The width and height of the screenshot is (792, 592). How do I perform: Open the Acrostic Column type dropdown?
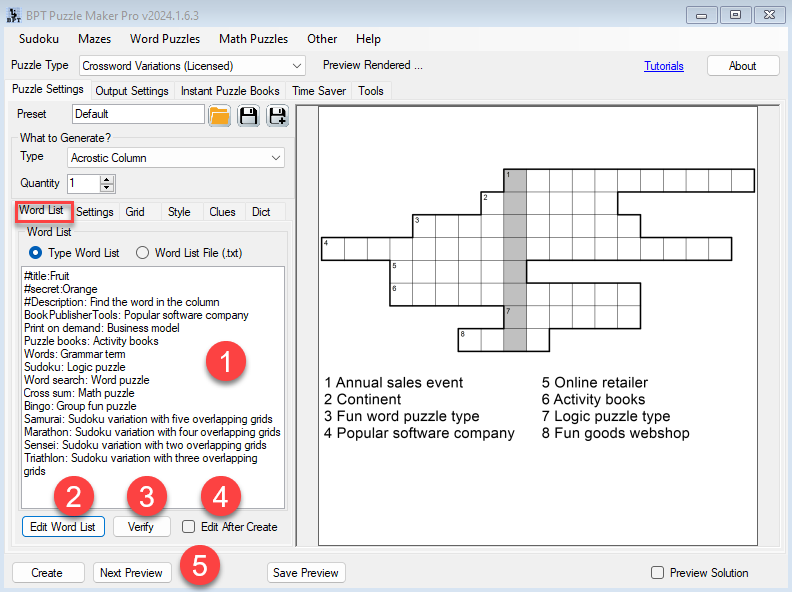pyautogui.click(x=276, y=158)
